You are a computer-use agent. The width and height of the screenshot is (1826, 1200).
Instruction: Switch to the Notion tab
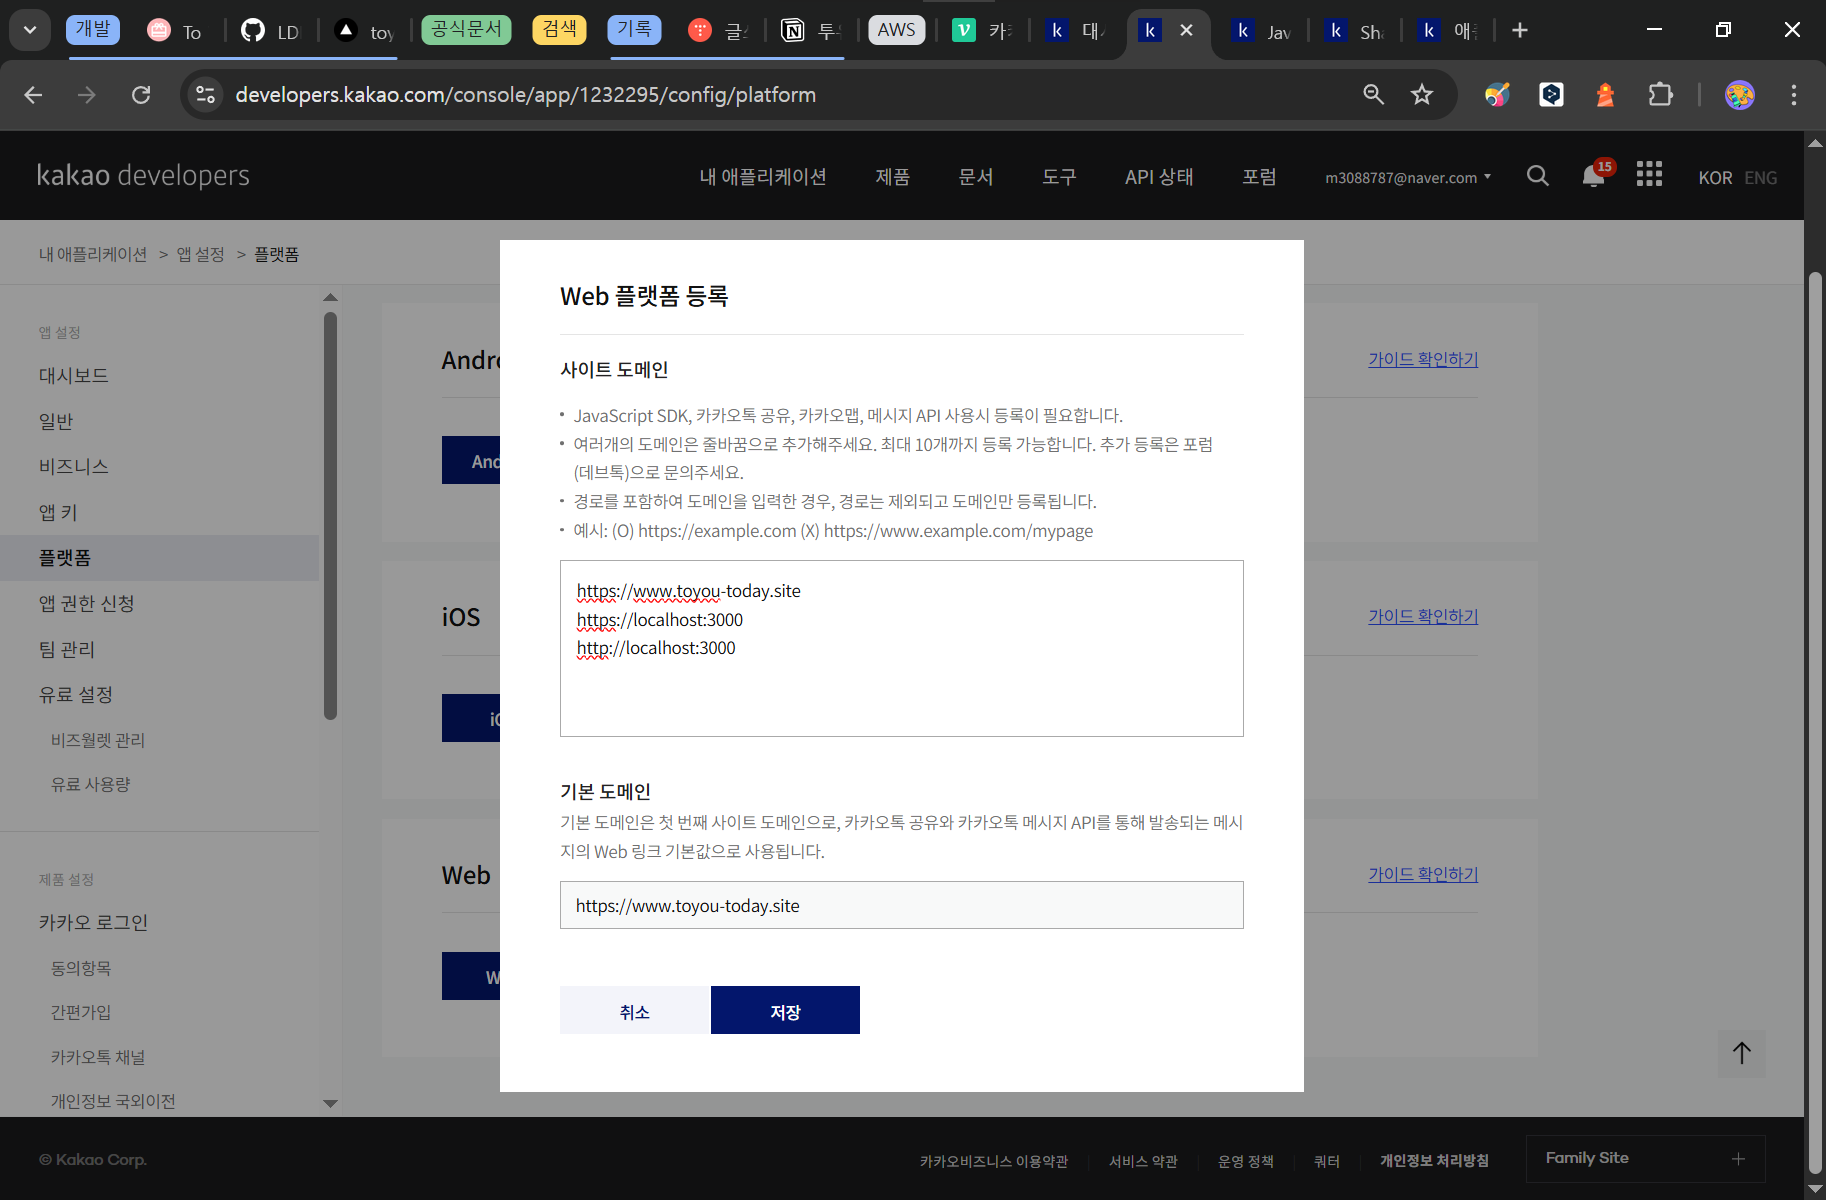[x=811, y=31]
